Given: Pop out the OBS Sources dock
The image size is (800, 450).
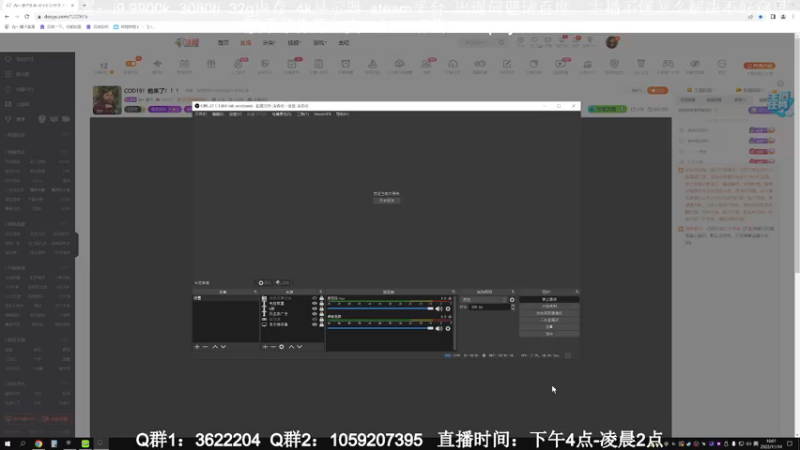Looking at the screenshot, I should point(320,292).
